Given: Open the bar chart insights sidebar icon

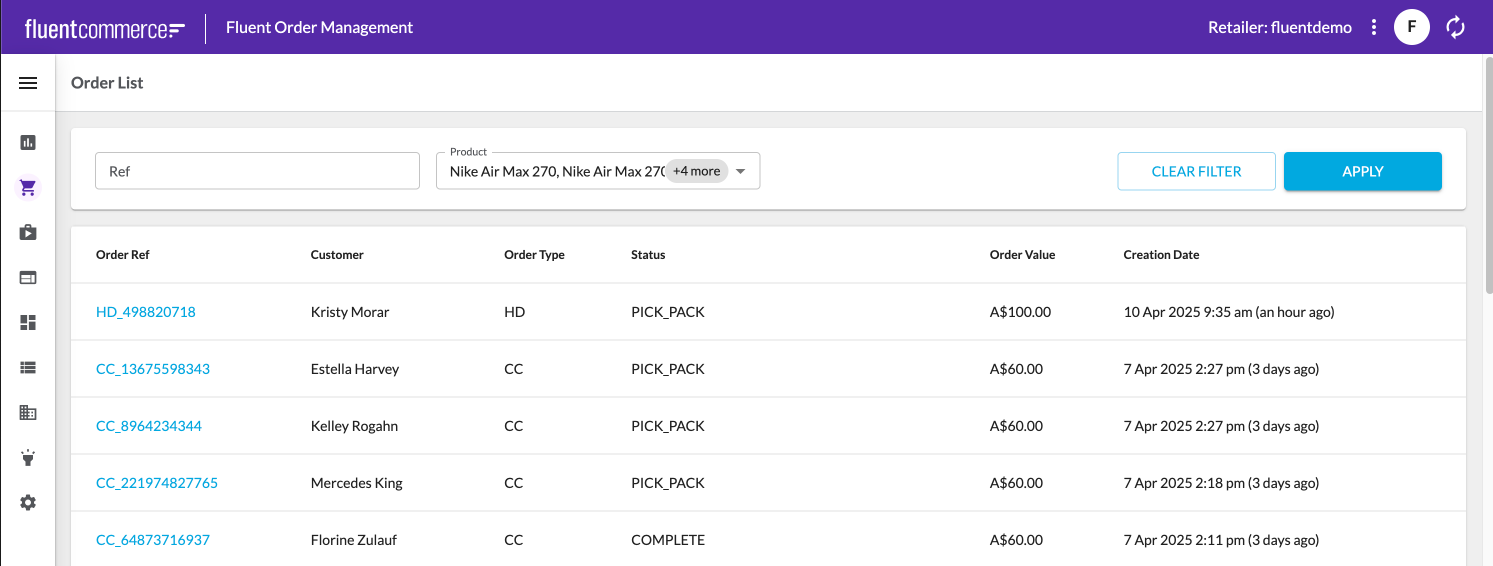Looking at the screenshot, I should pos(28,142).
